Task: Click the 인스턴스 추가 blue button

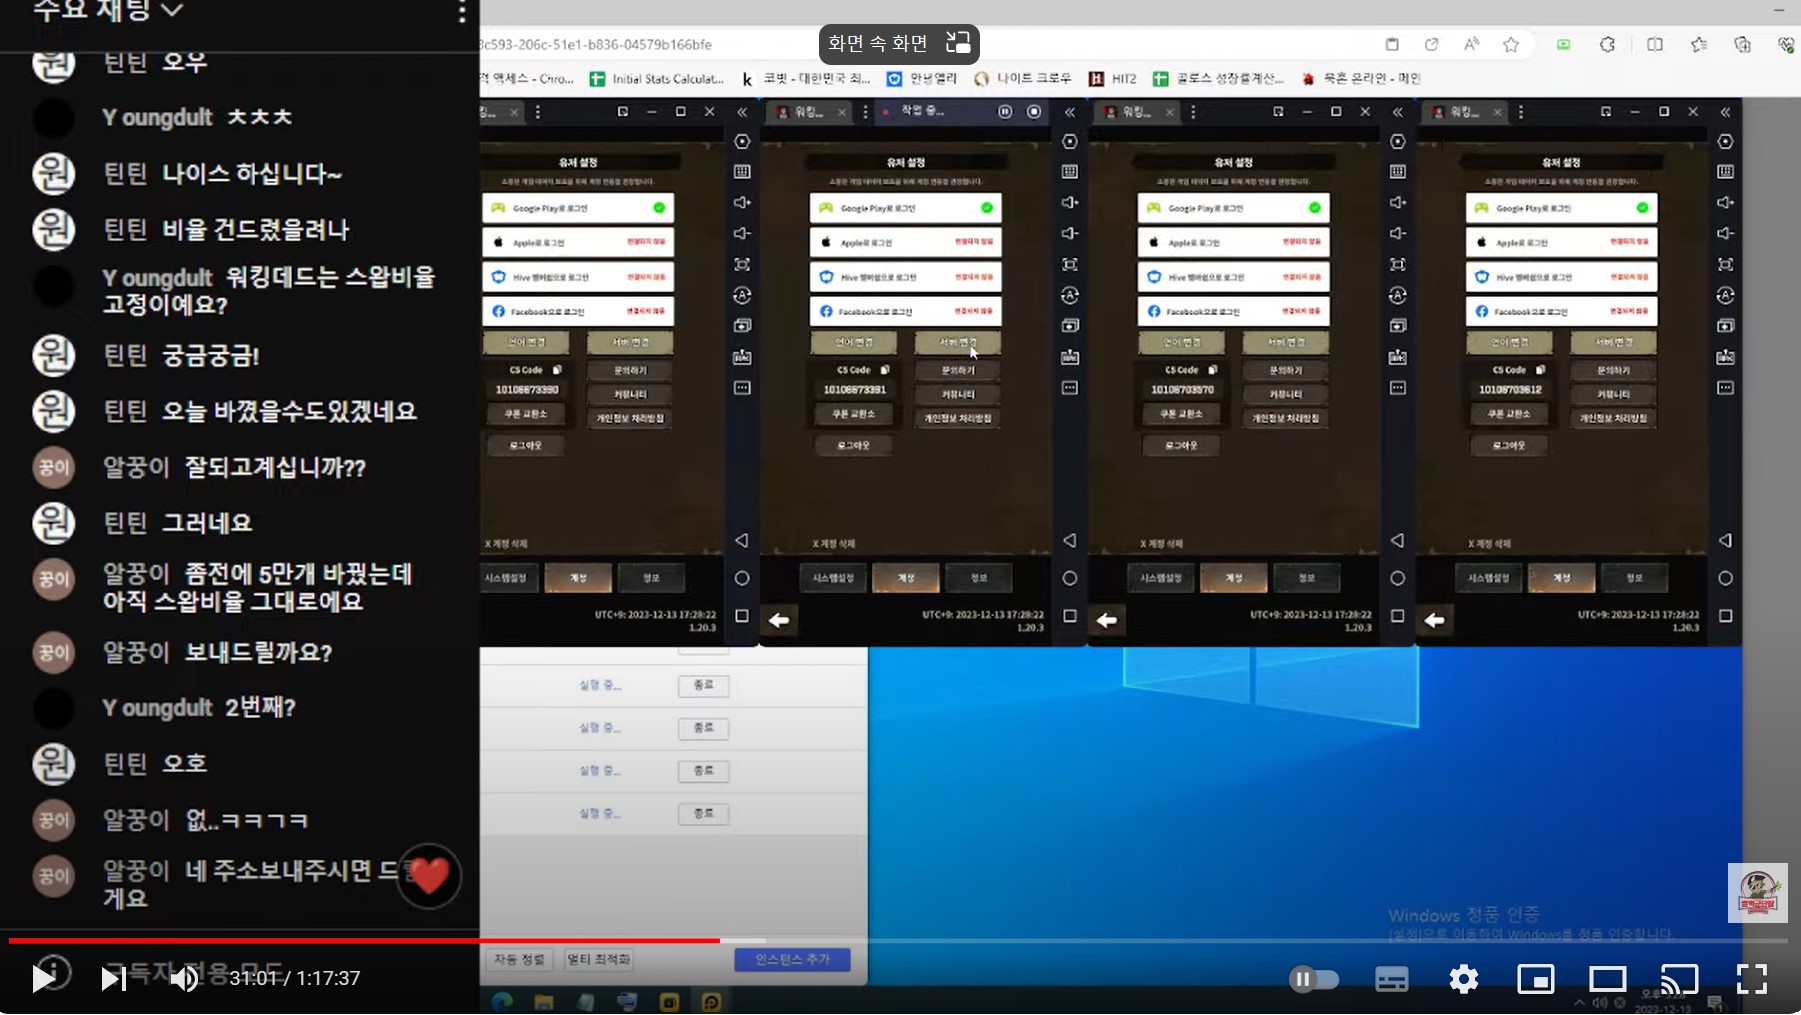Action: [792, 959]
